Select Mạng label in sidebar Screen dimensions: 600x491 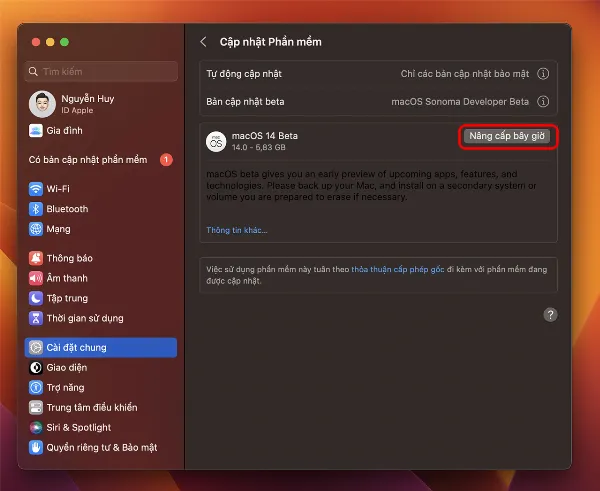coord(59,229)
